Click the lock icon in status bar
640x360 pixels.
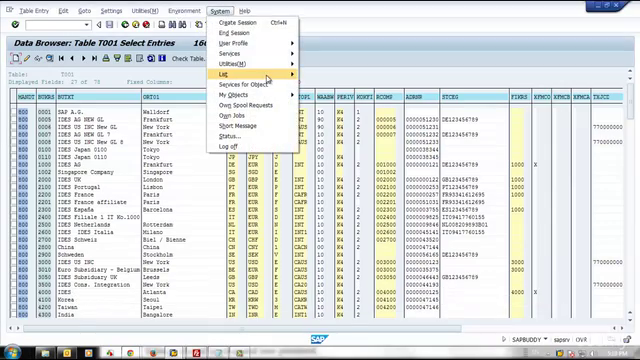(x=627, y=339)
